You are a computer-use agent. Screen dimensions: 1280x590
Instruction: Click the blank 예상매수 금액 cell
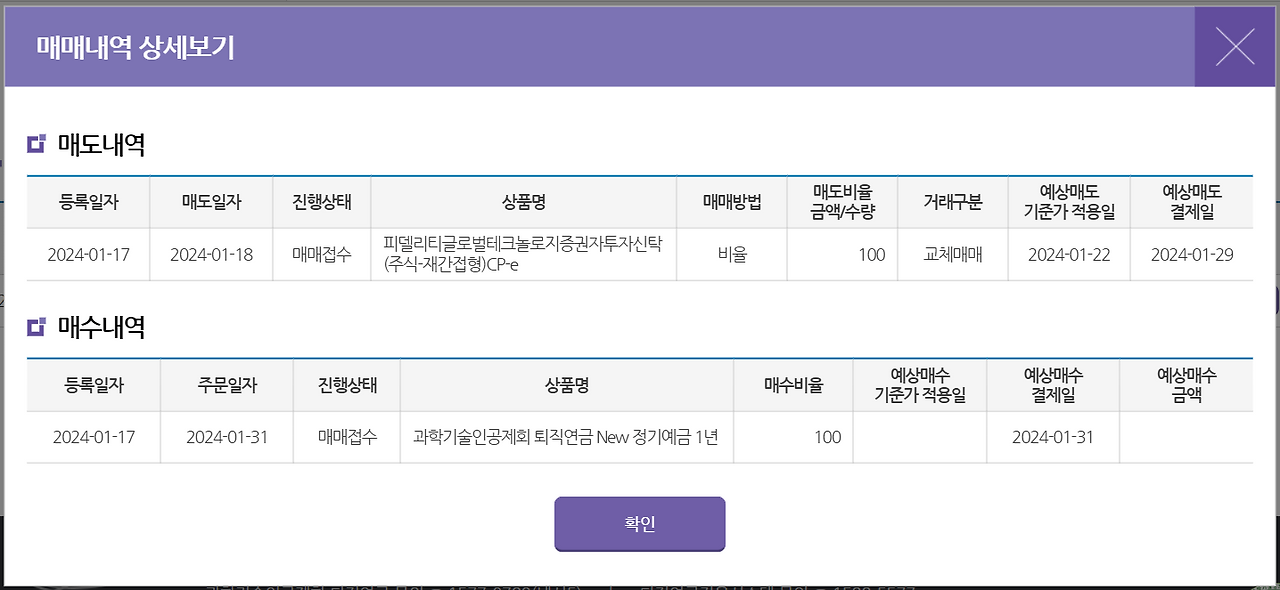tap(1186, 437)
